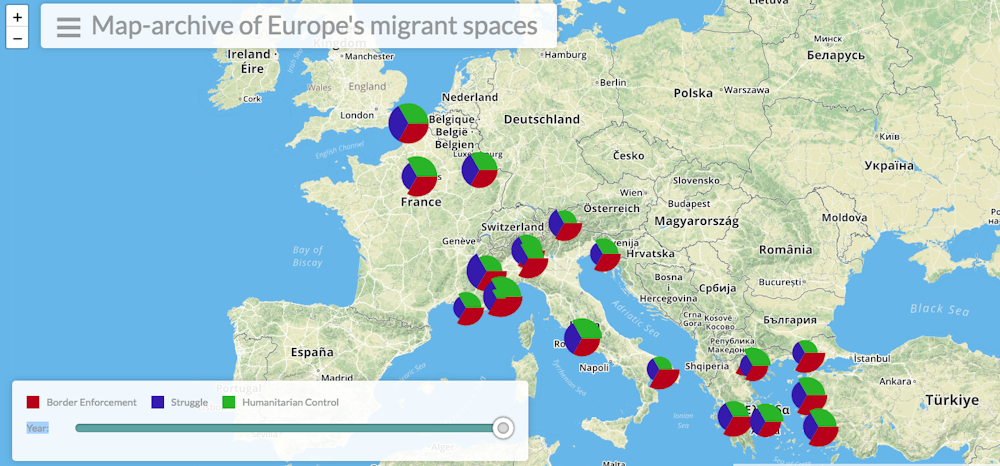Click the pie marker west of Hrvatska

[x=605, y=255]
